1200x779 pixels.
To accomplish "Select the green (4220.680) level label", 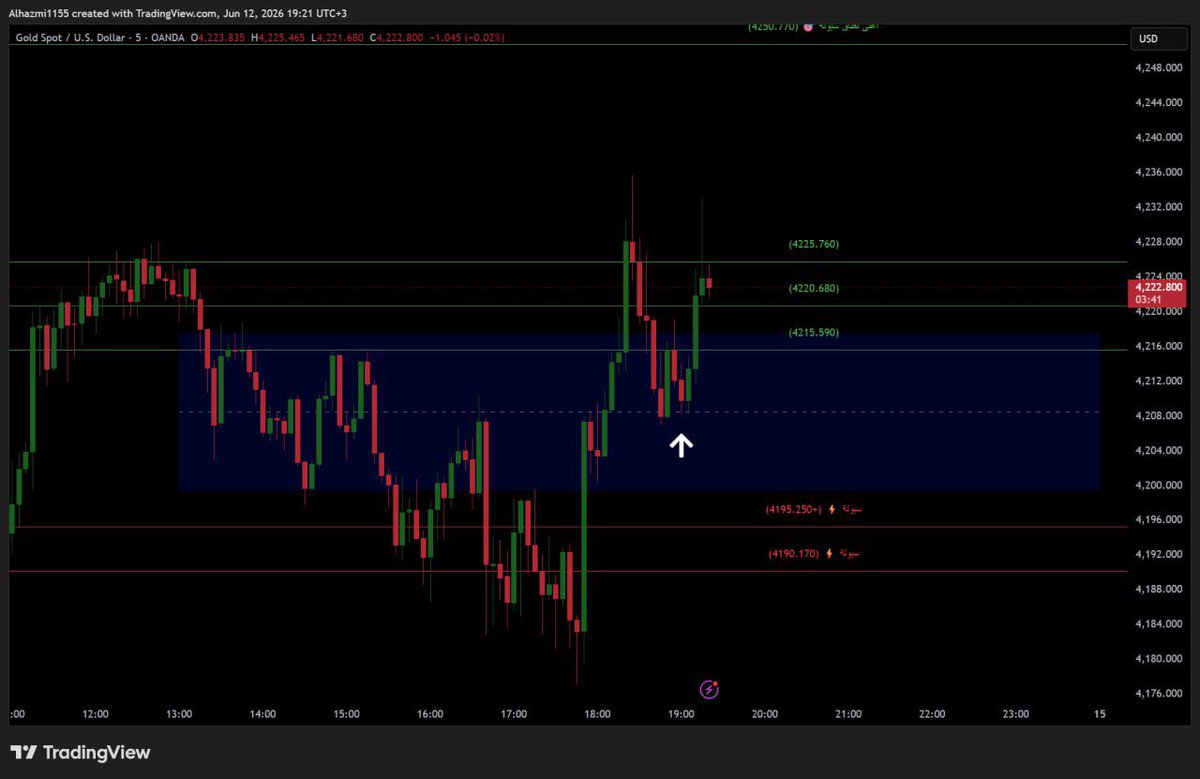I will [x=813, y=288].
